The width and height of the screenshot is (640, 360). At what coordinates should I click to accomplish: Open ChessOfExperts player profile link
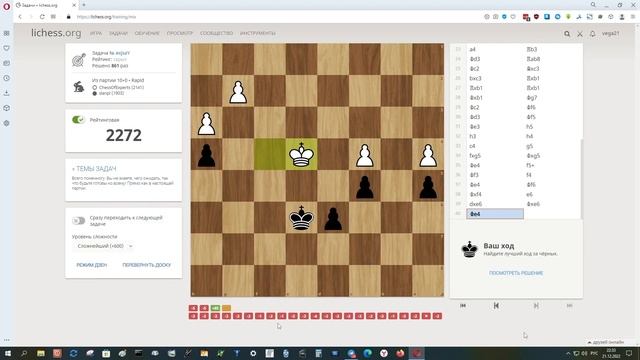pyautogui.click(x=121, y=87)
